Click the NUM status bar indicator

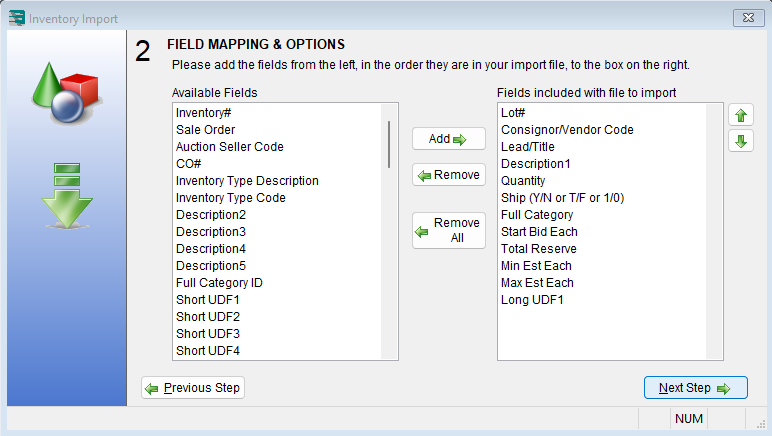pyautogui.click(x=688, y=419)
